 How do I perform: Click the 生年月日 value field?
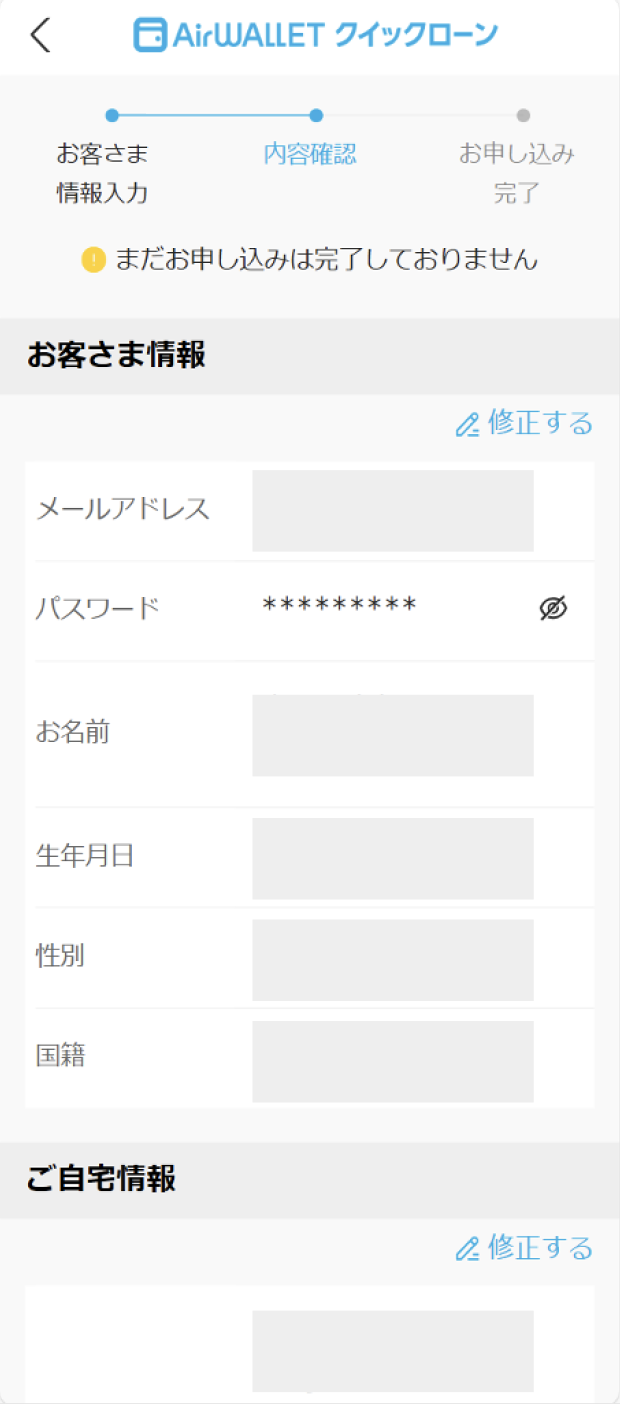click(393, 858)
